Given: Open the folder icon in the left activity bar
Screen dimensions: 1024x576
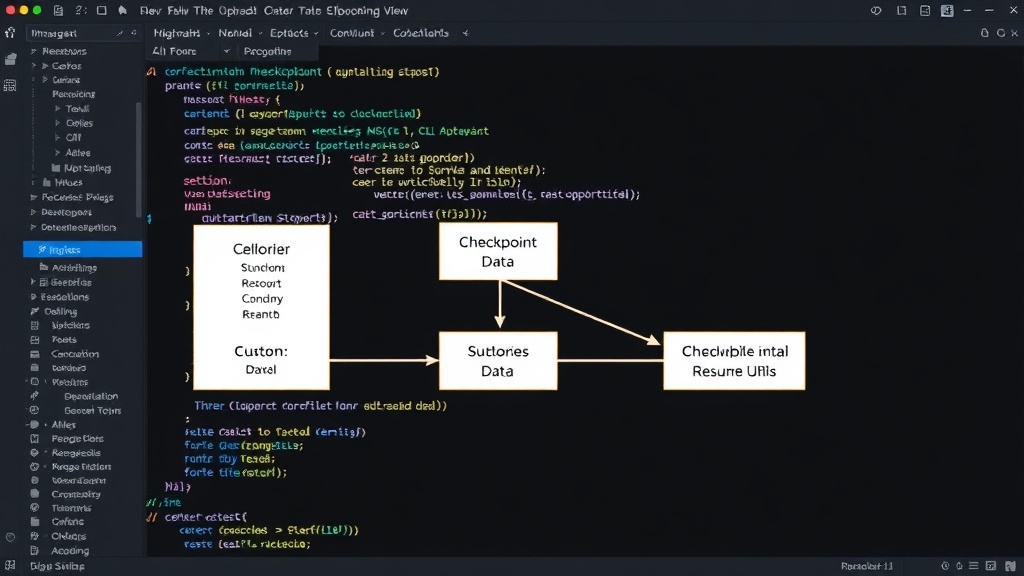Looking at the screenshot, I should [x=10, y=59].
